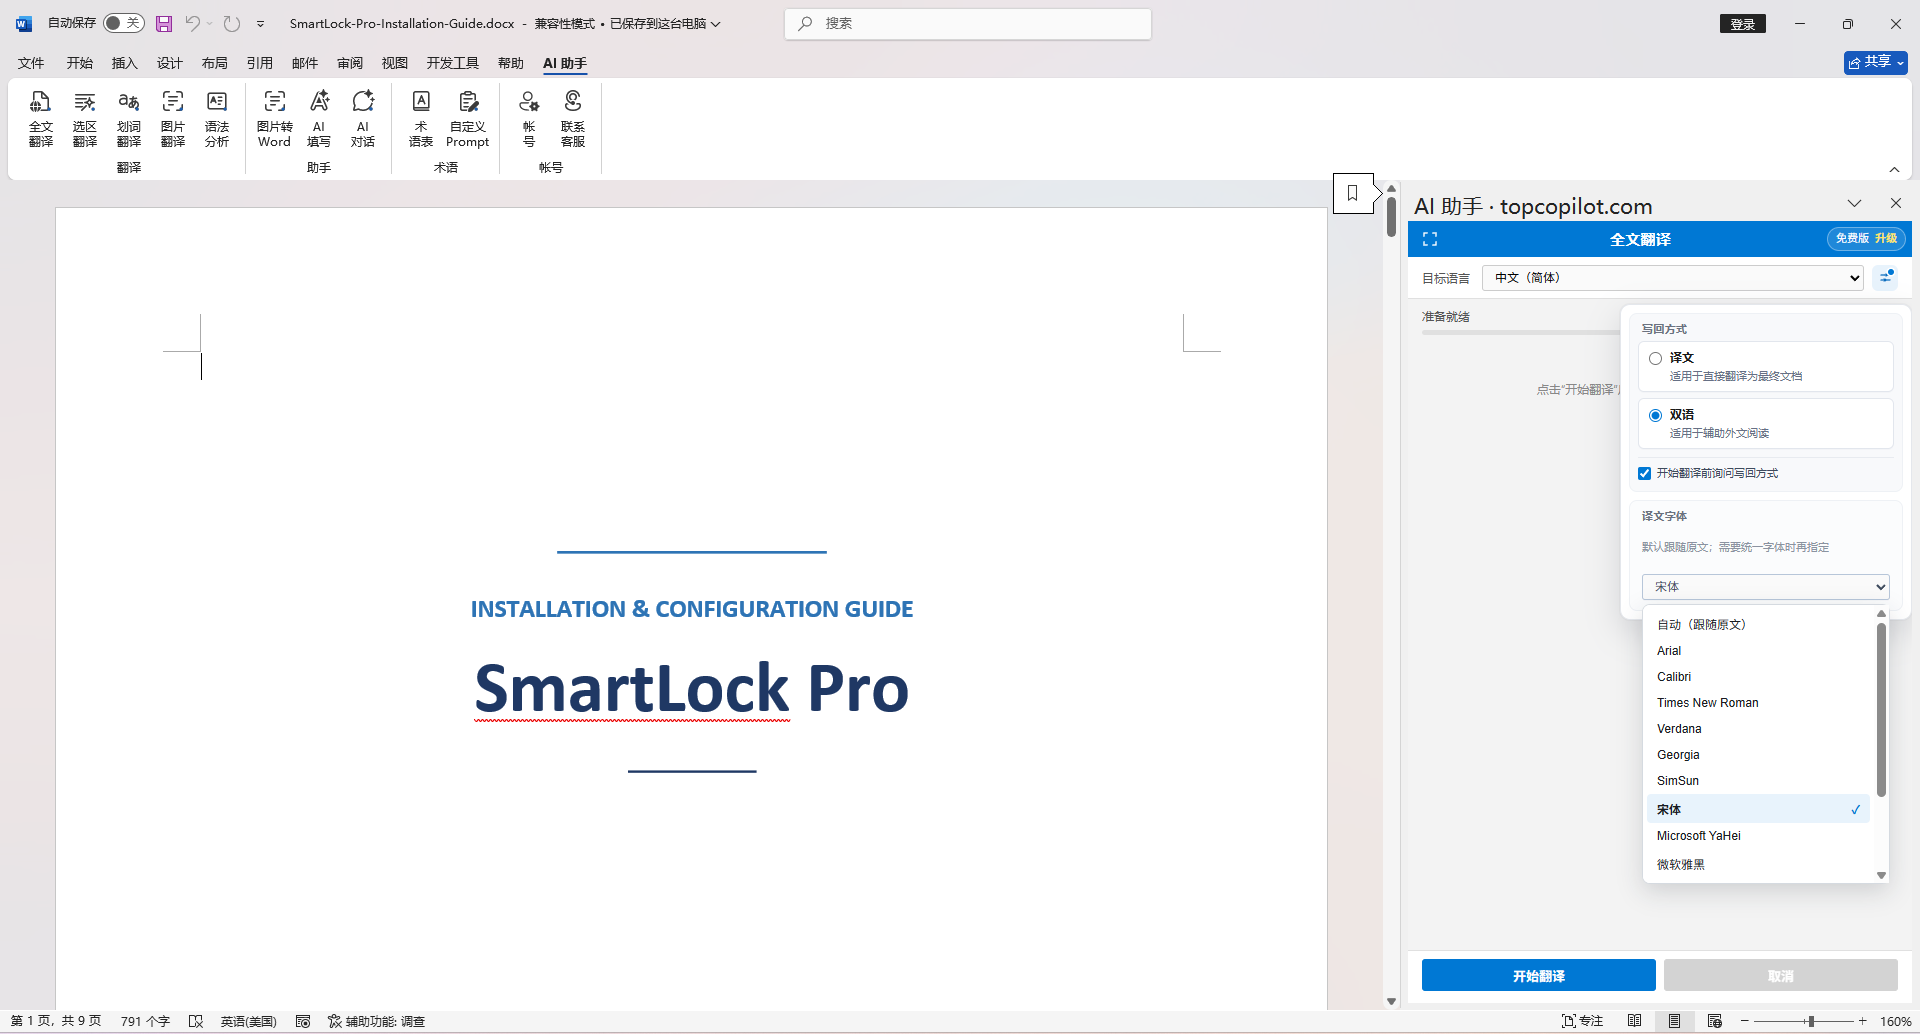Open the 术语表 glossary
This screenshot has width=1920, height=1034.
click(421, 119)
